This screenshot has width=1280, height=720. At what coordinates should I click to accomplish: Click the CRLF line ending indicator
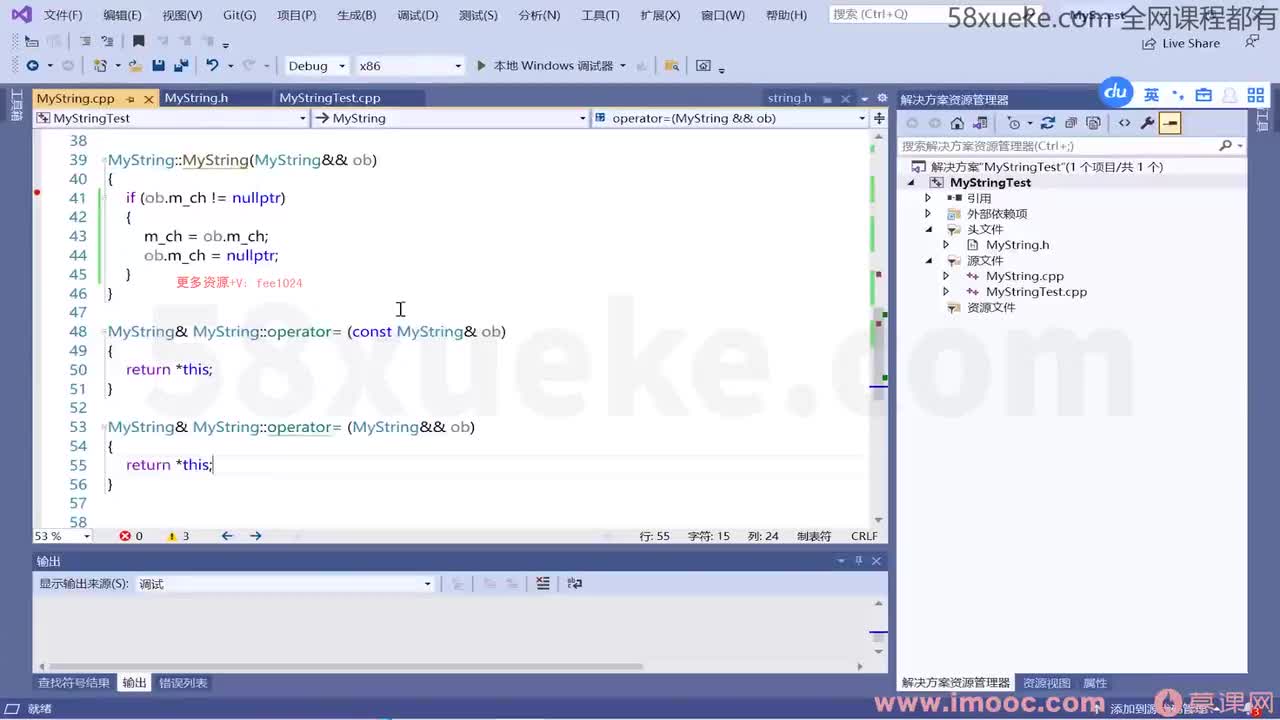[864, 536]
